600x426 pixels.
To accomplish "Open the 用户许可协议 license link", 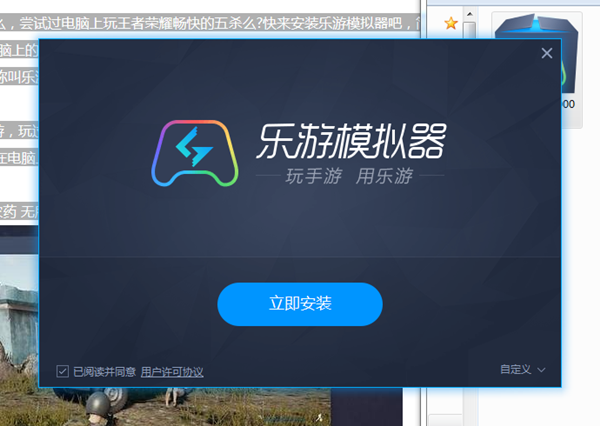I will coord(172,372).
